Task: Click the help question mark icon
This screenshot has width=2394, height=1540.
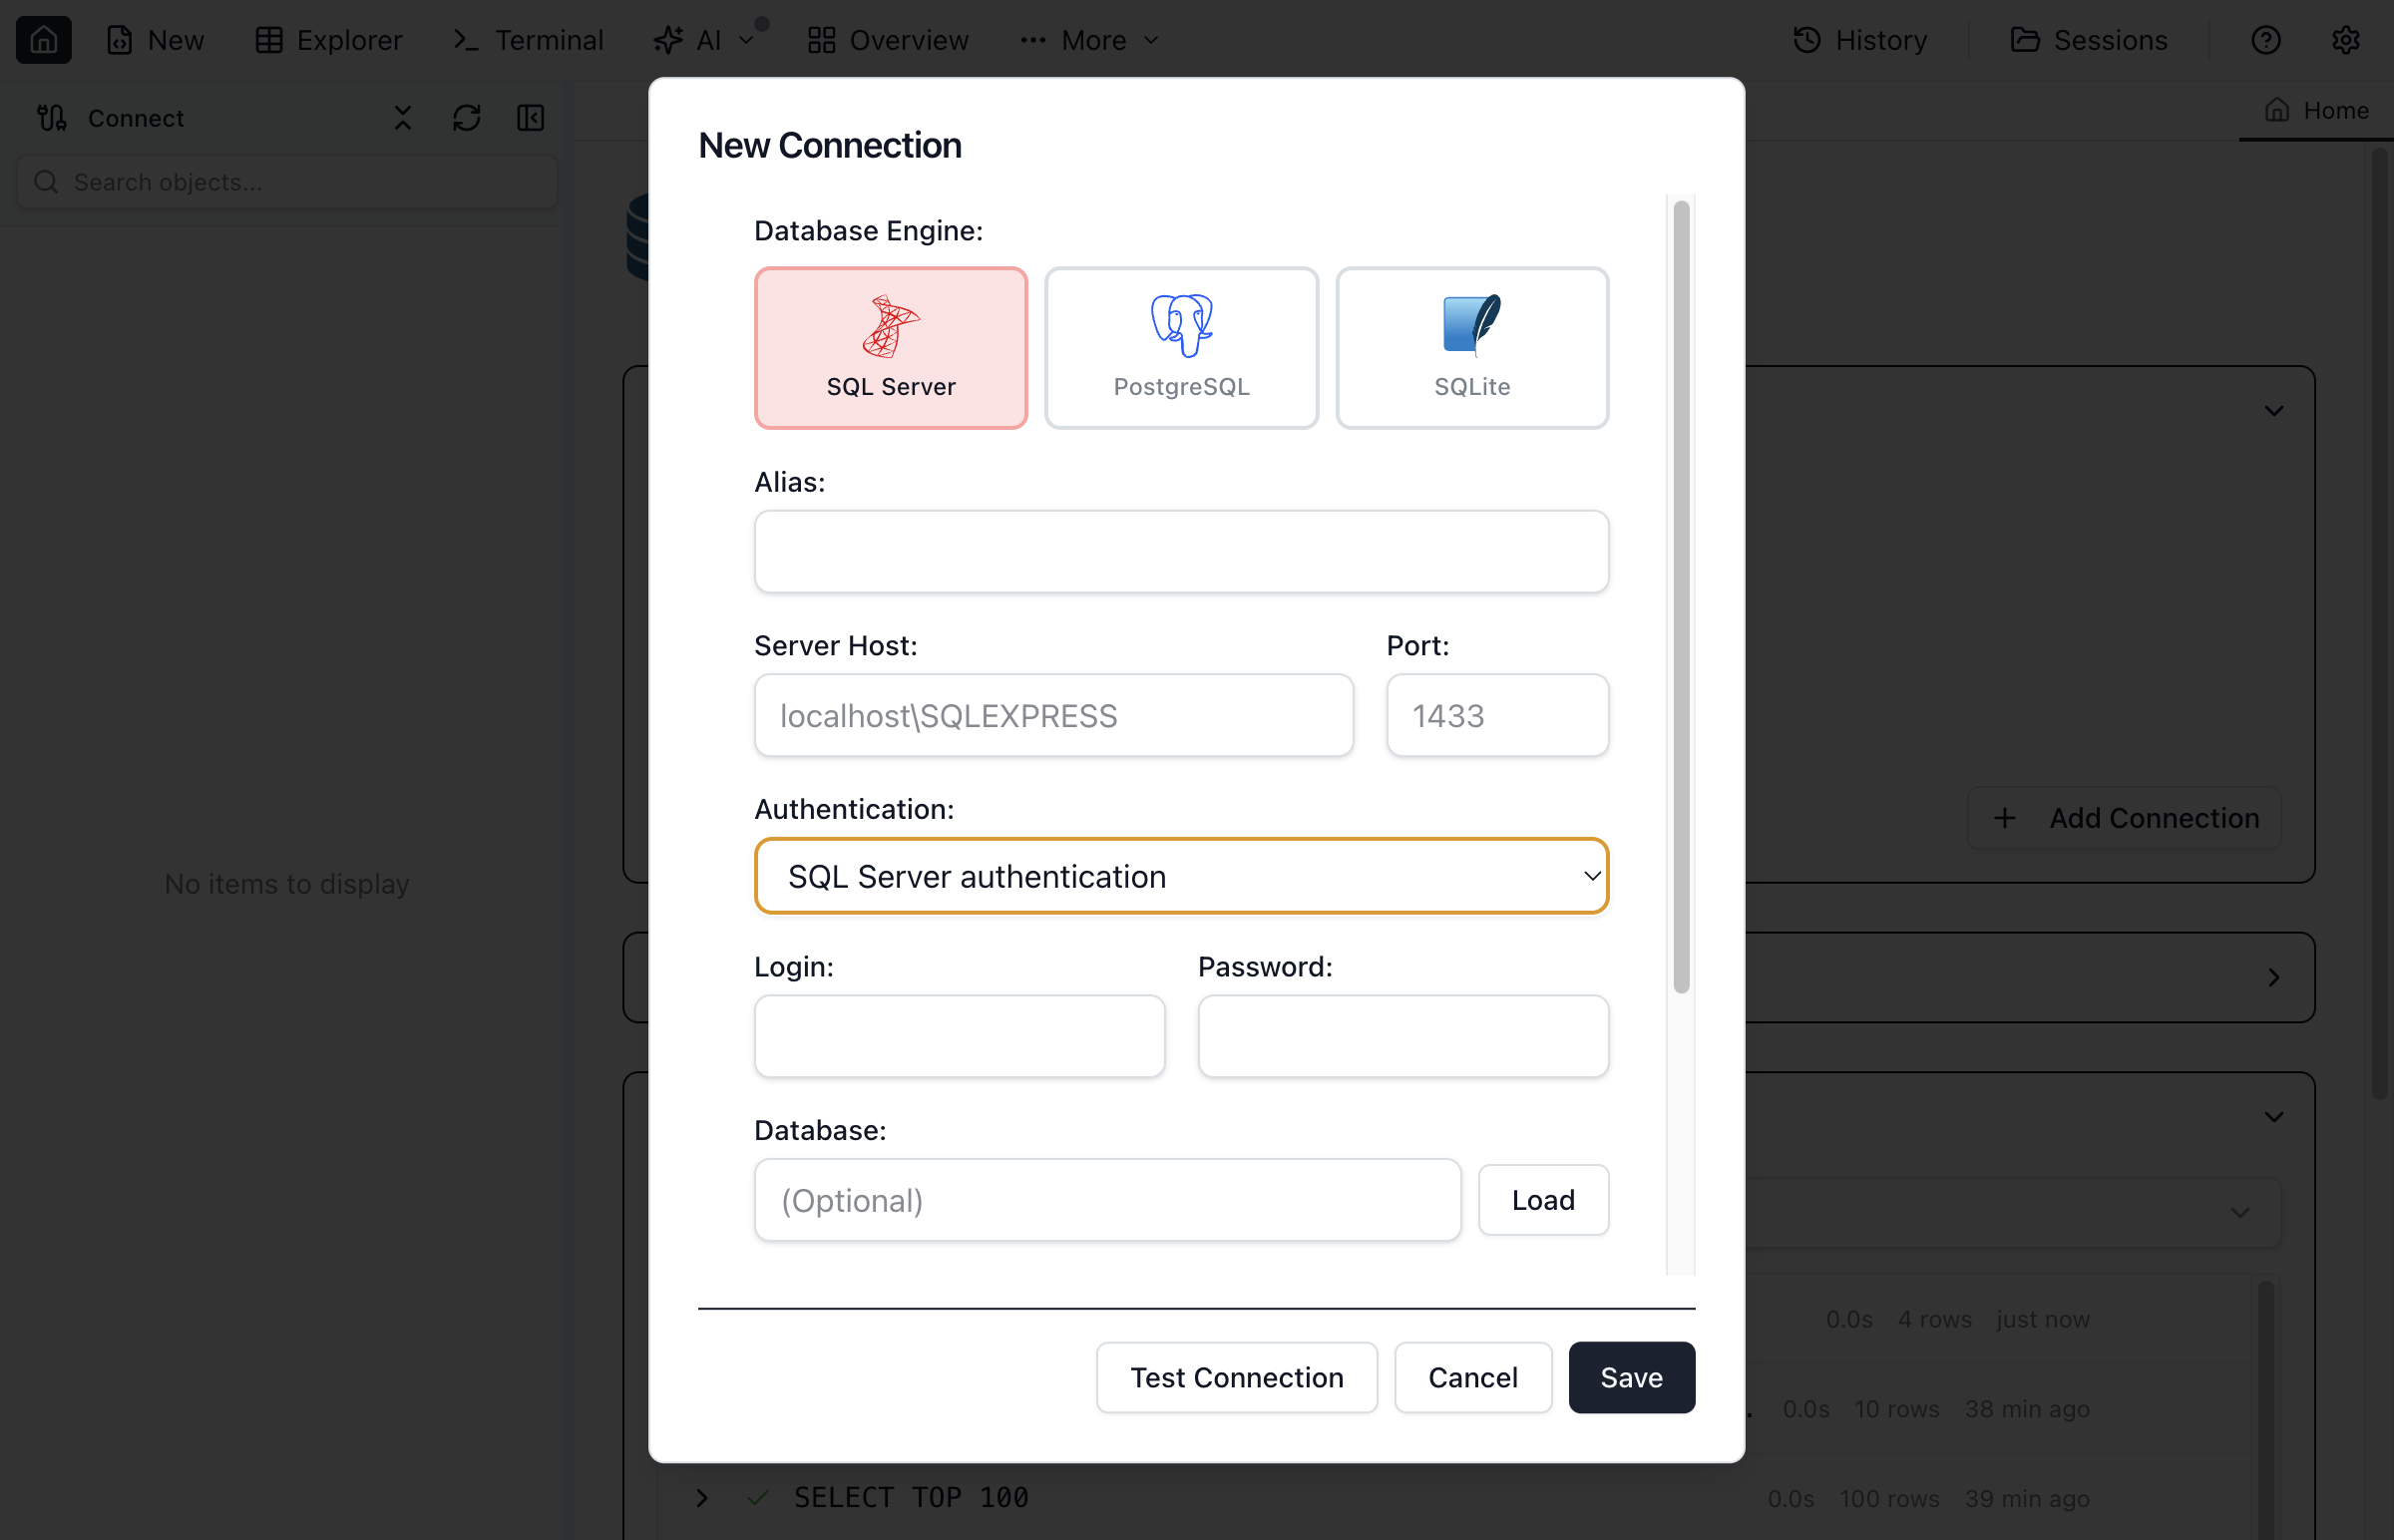Action: click(2265, 40)
